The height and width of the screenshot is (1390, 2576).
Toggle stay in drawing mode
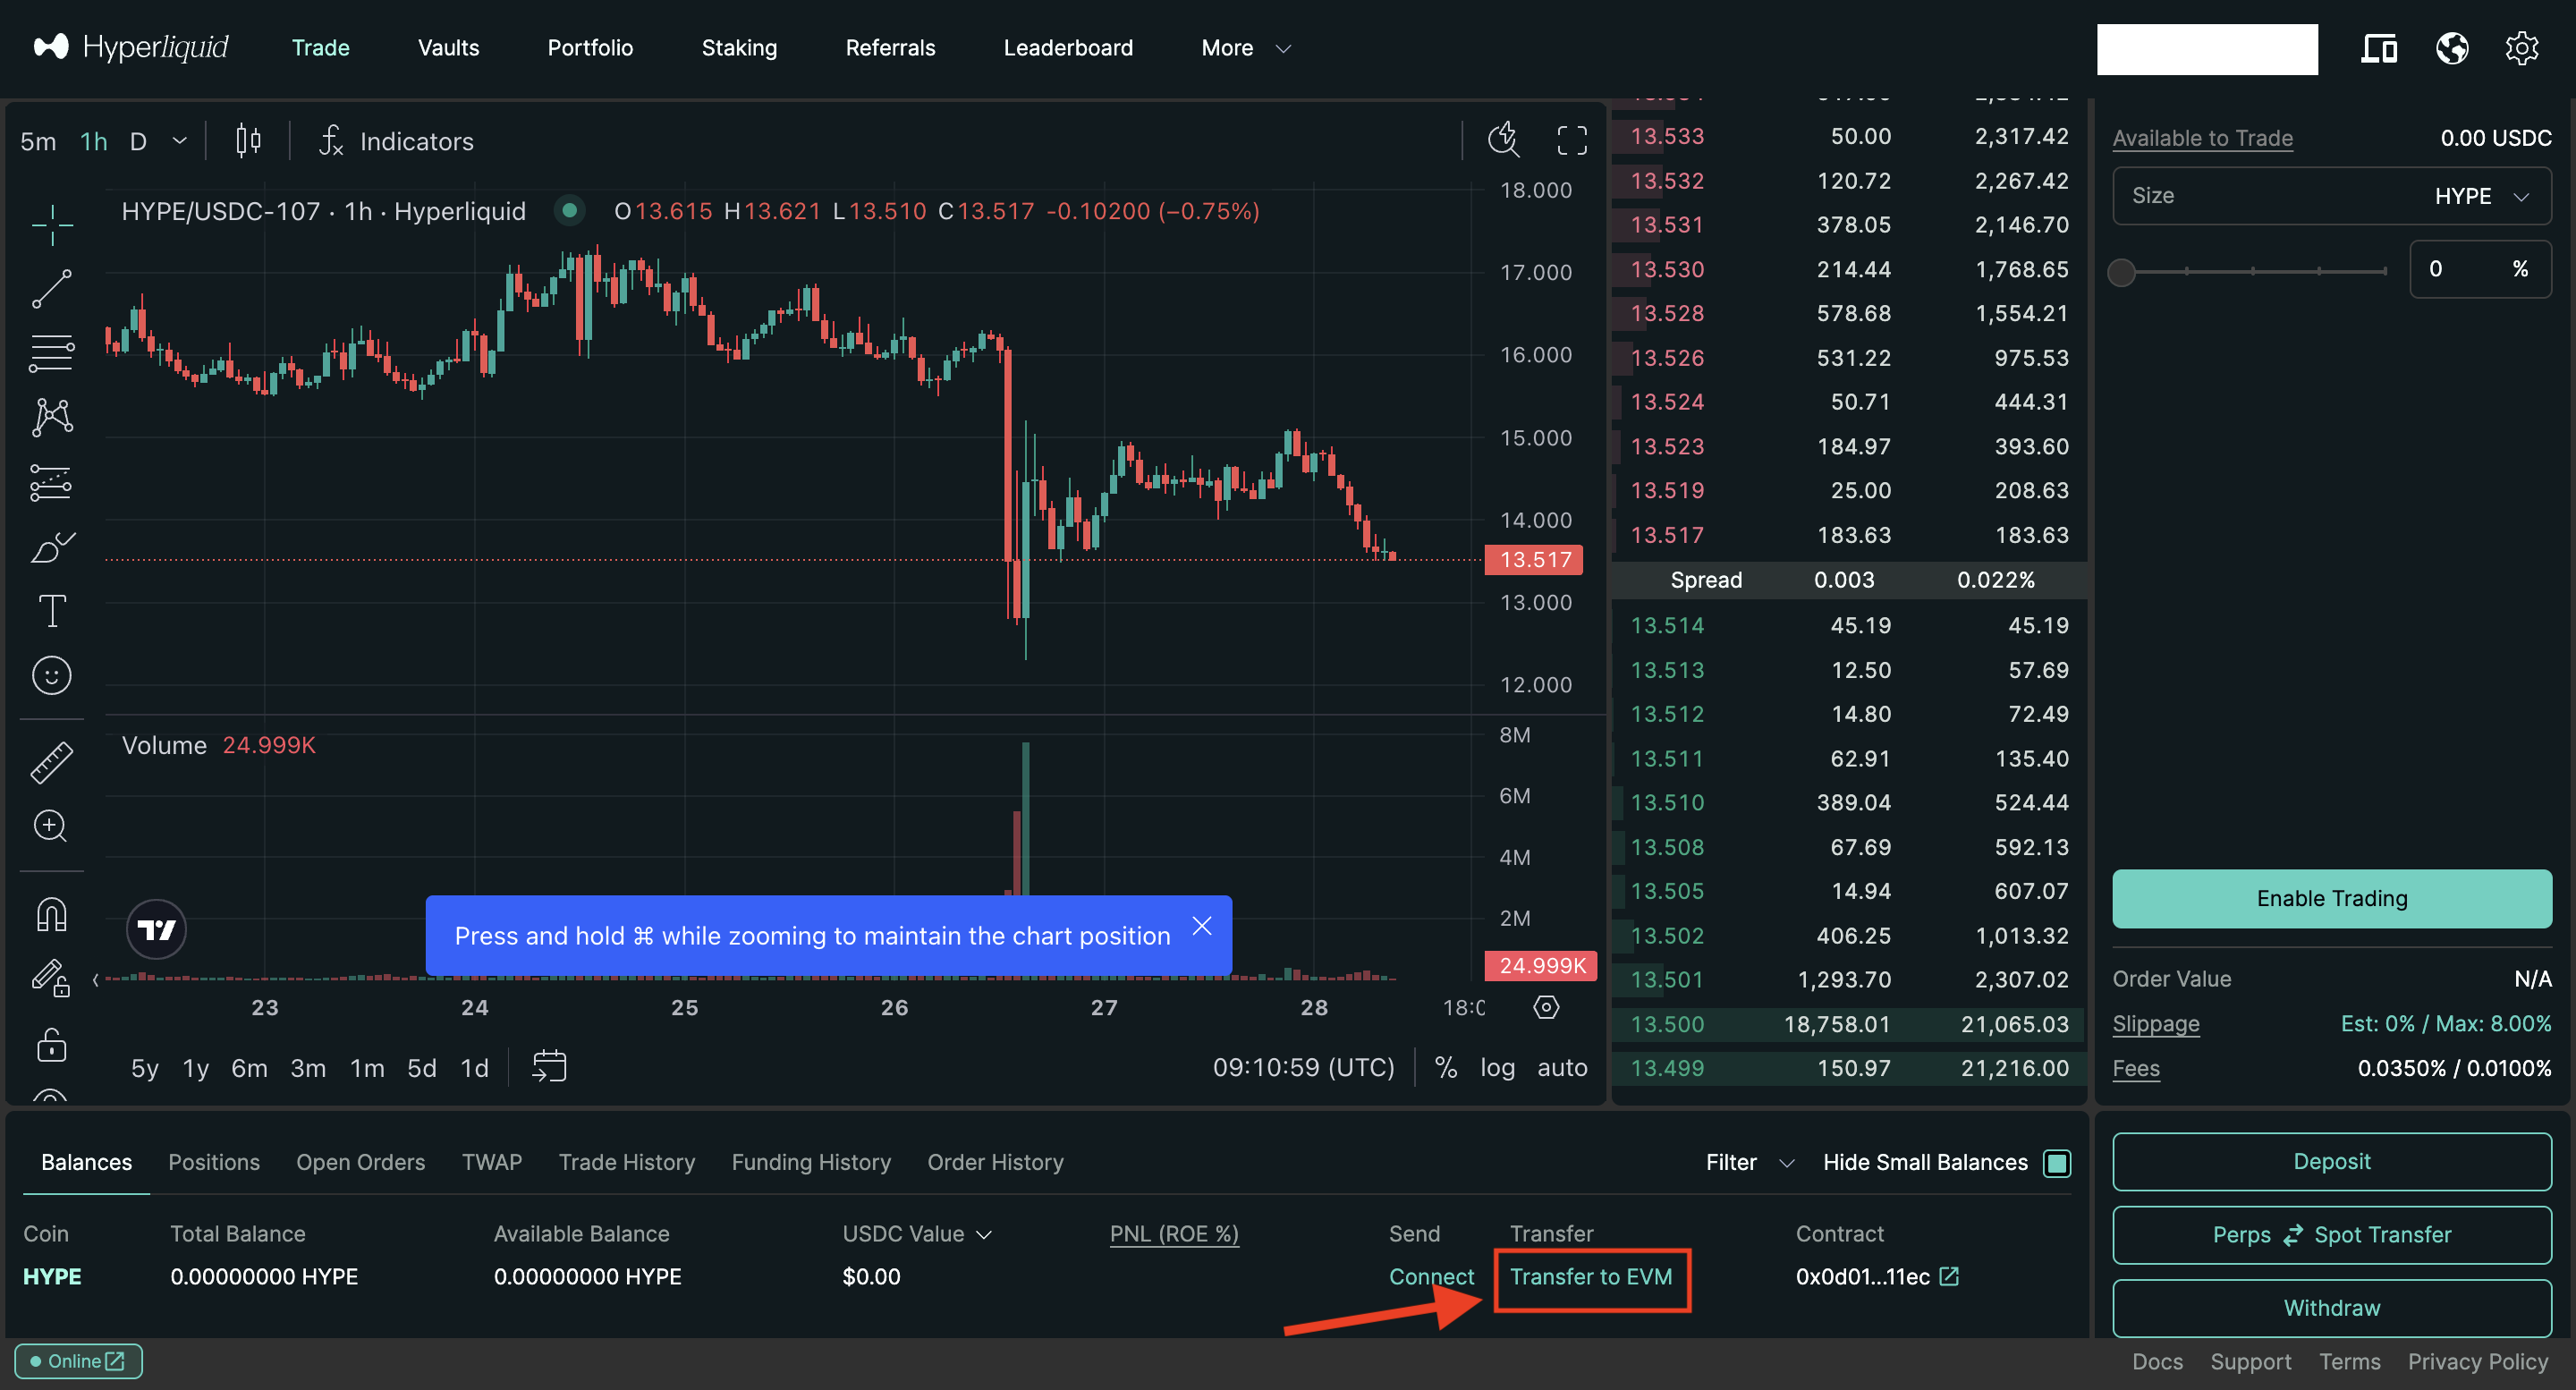pos(51,978)
